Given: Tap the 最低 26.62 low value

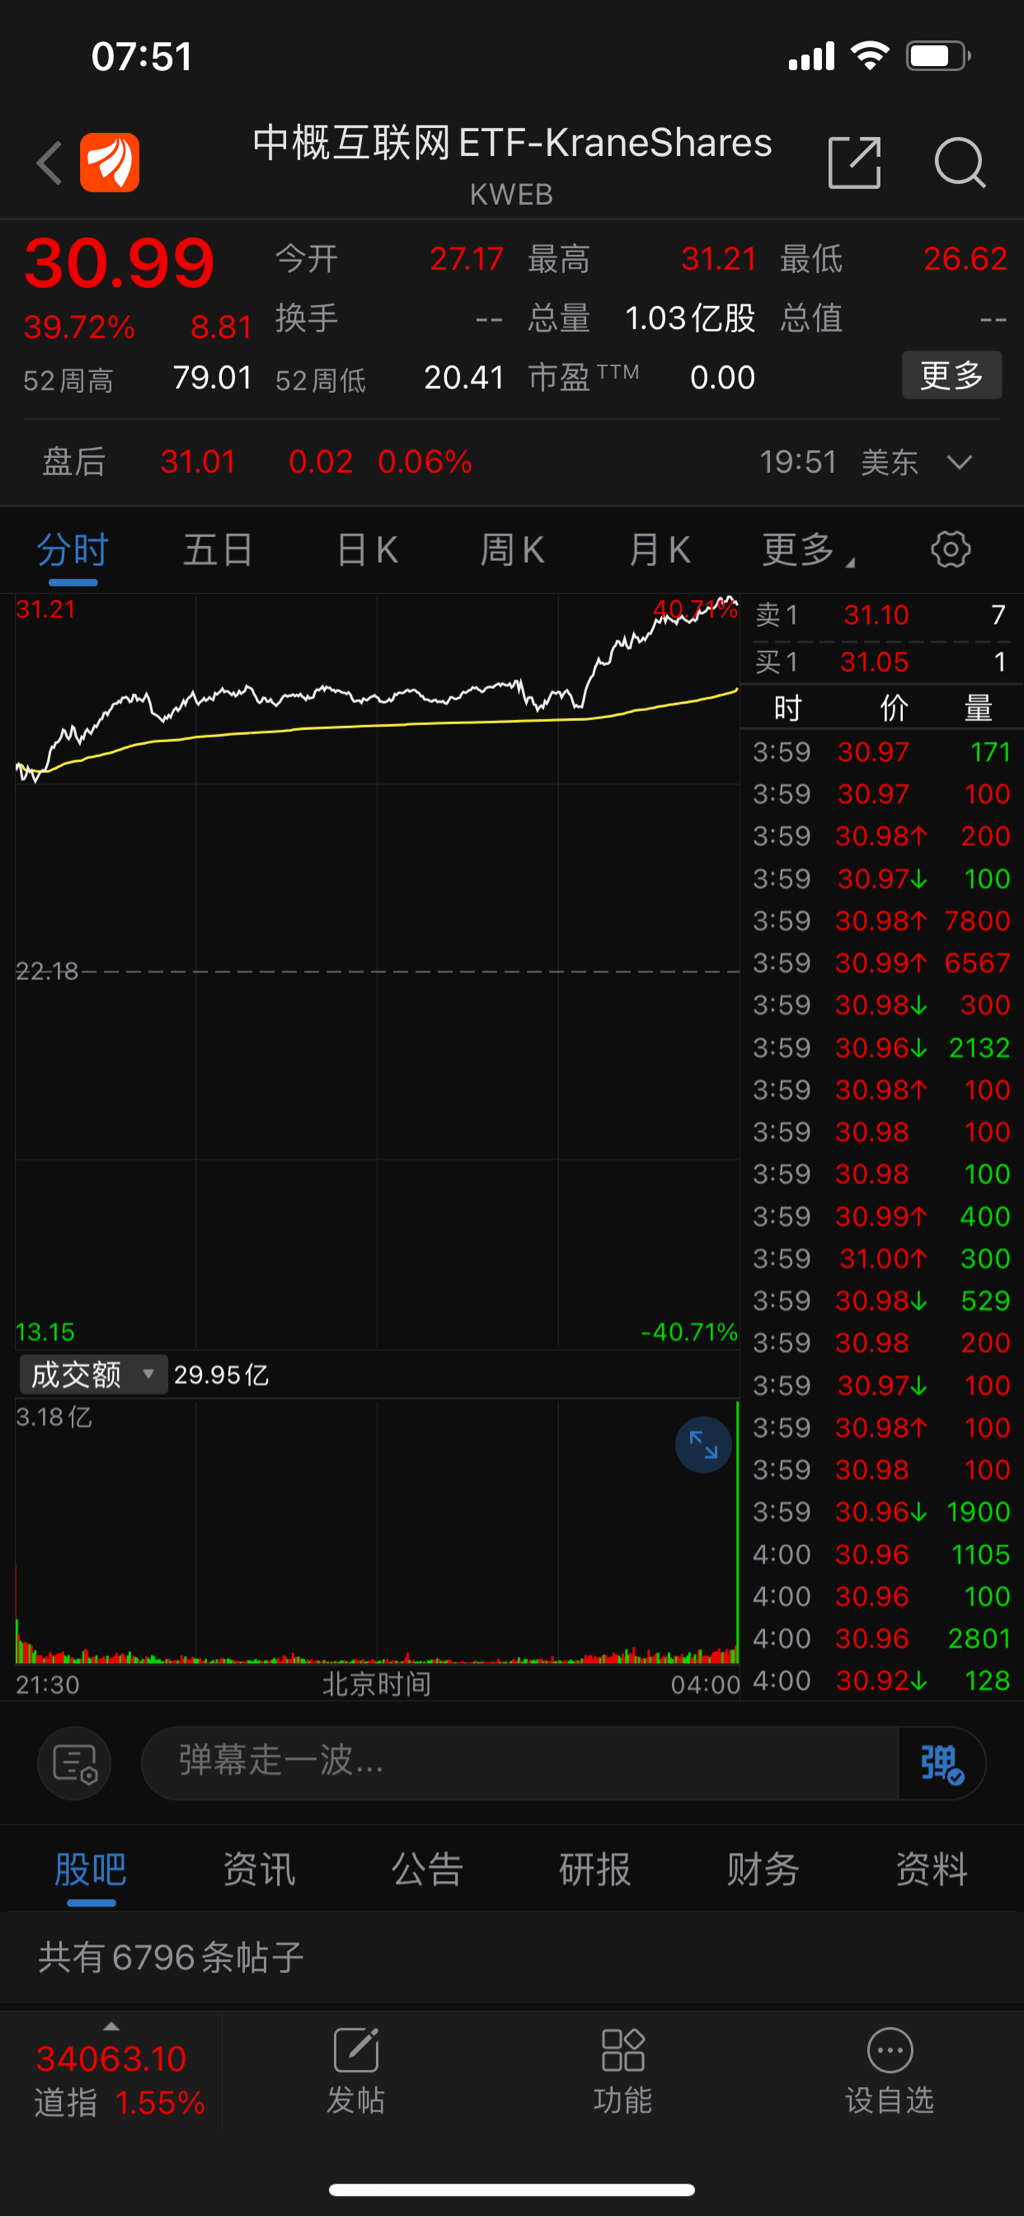Looking at the screenshot, I should tap(965, 259).
